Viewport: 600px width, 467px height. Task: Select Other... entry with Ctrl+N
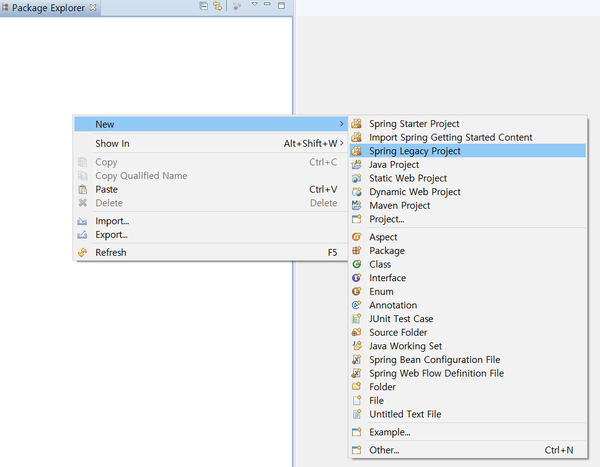(x=468, y=450)
